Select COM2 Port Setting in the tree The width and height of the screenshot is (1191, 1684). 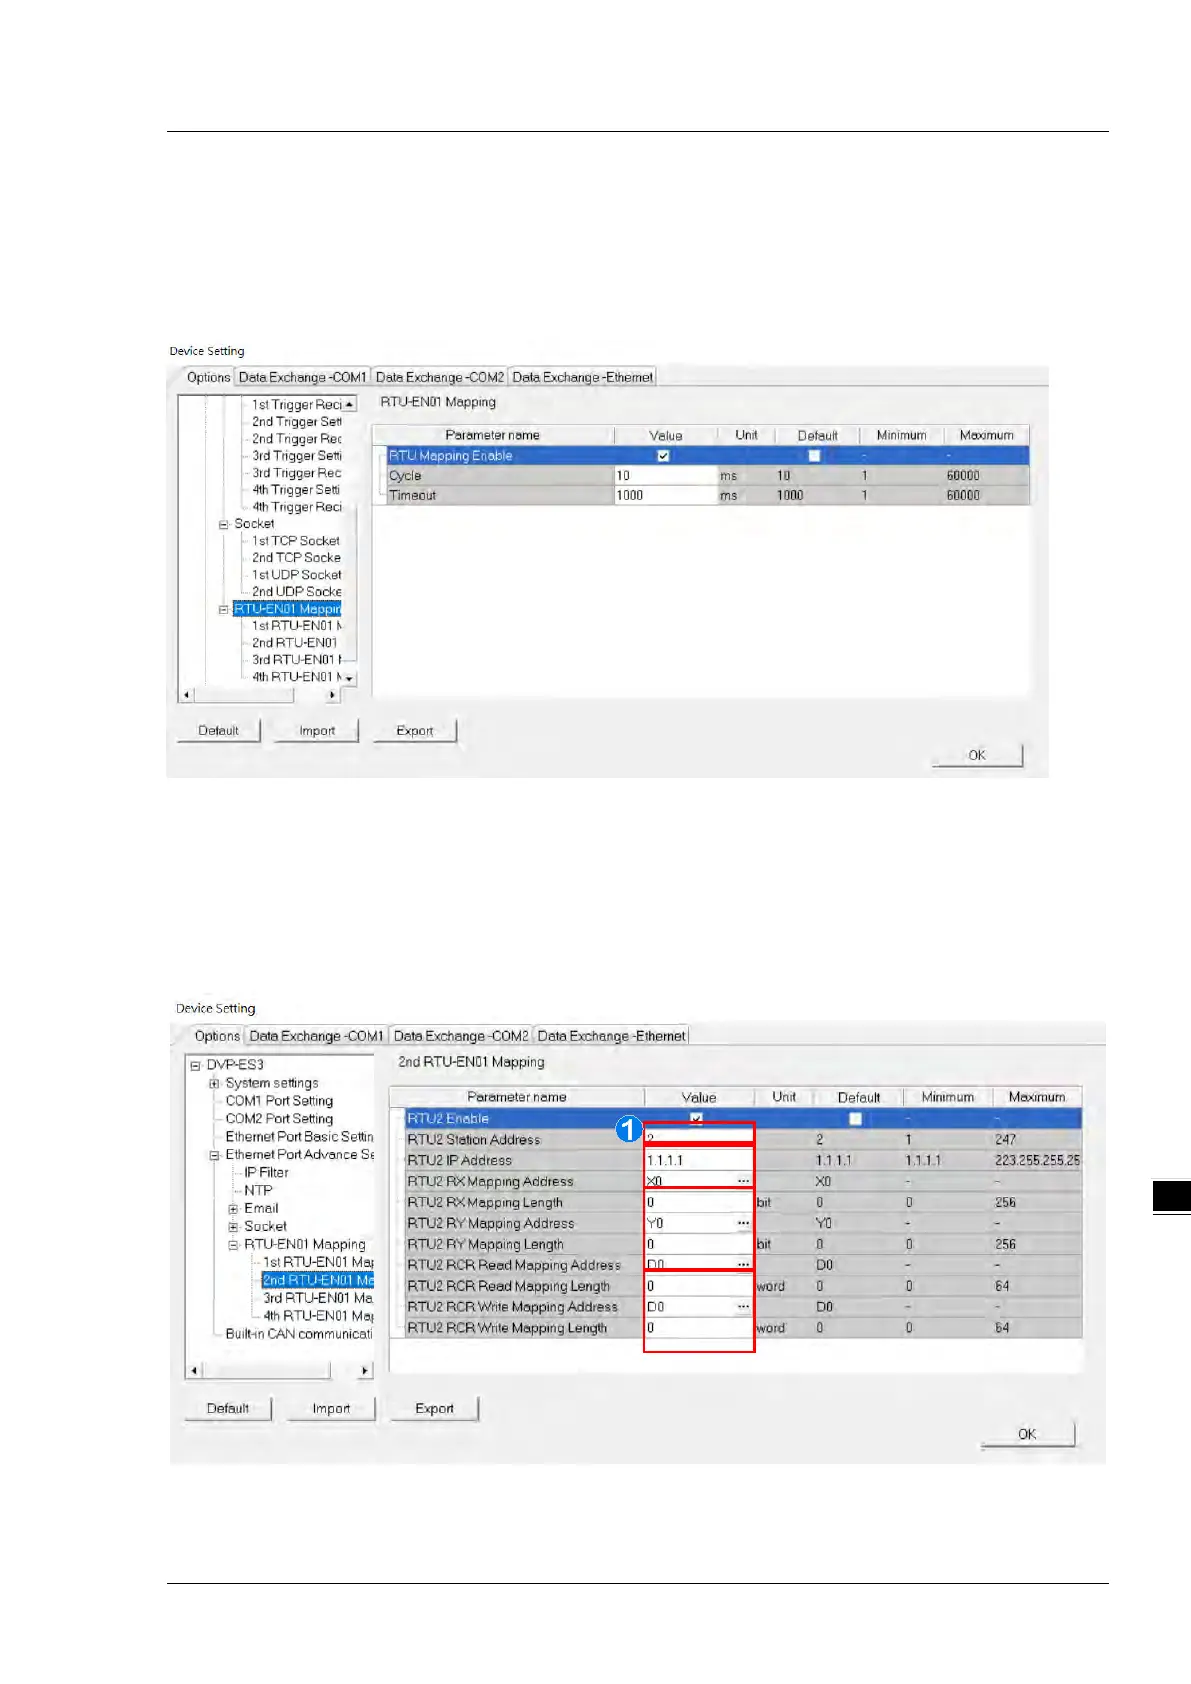279,1119
